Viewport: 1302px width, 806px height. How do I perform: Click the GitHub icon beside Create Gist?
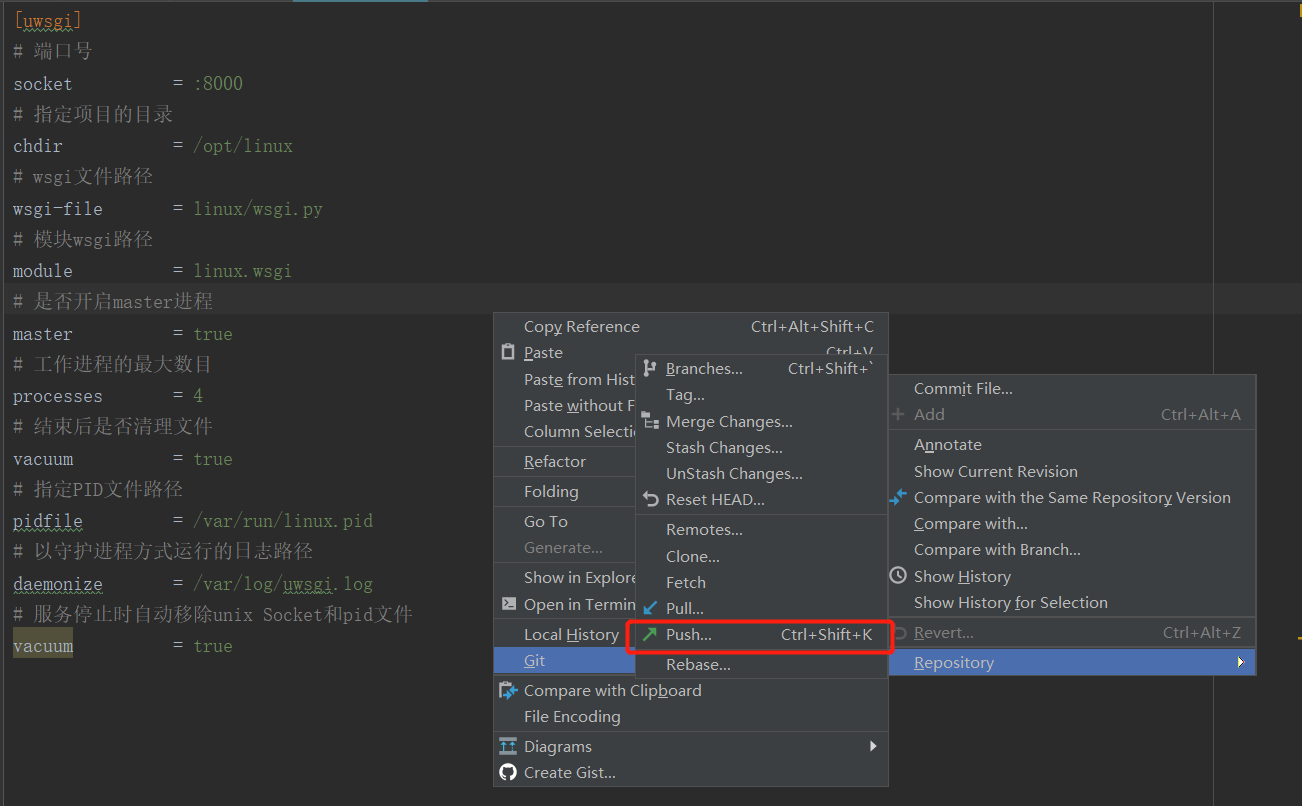coord(508,772)
